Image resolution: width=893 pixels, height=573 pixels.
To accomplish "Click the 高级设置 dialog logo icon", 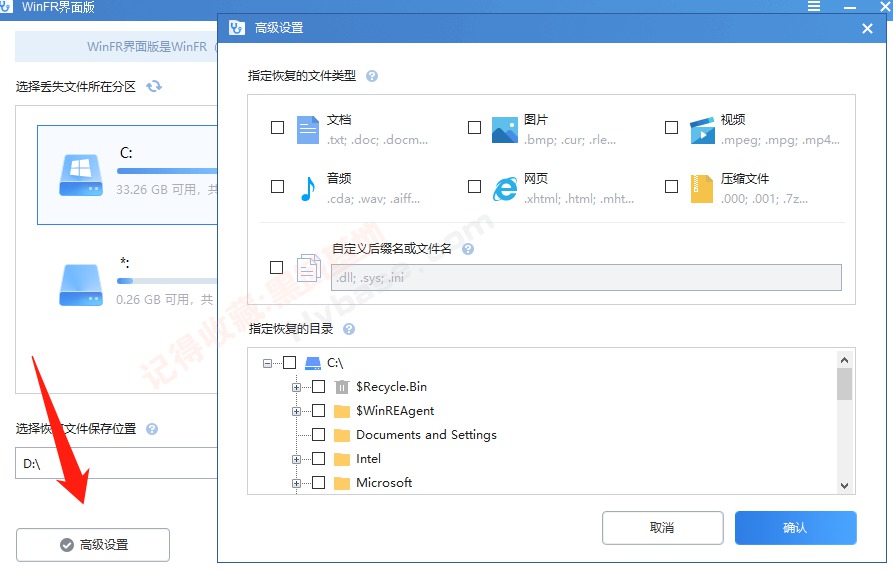I will pyautogui.click(x=236, y=27).
